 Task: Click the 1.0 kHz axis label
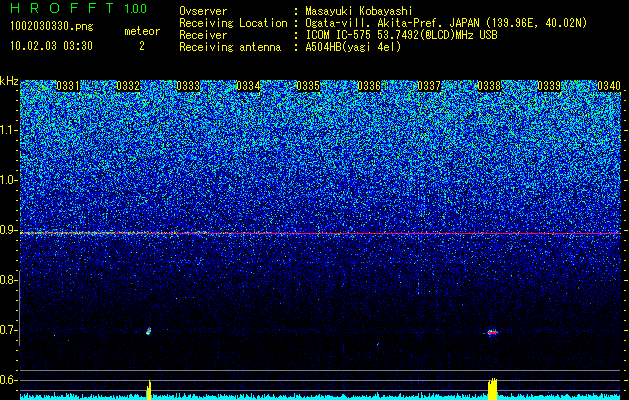pyautogui.click(x=8, y=180)
